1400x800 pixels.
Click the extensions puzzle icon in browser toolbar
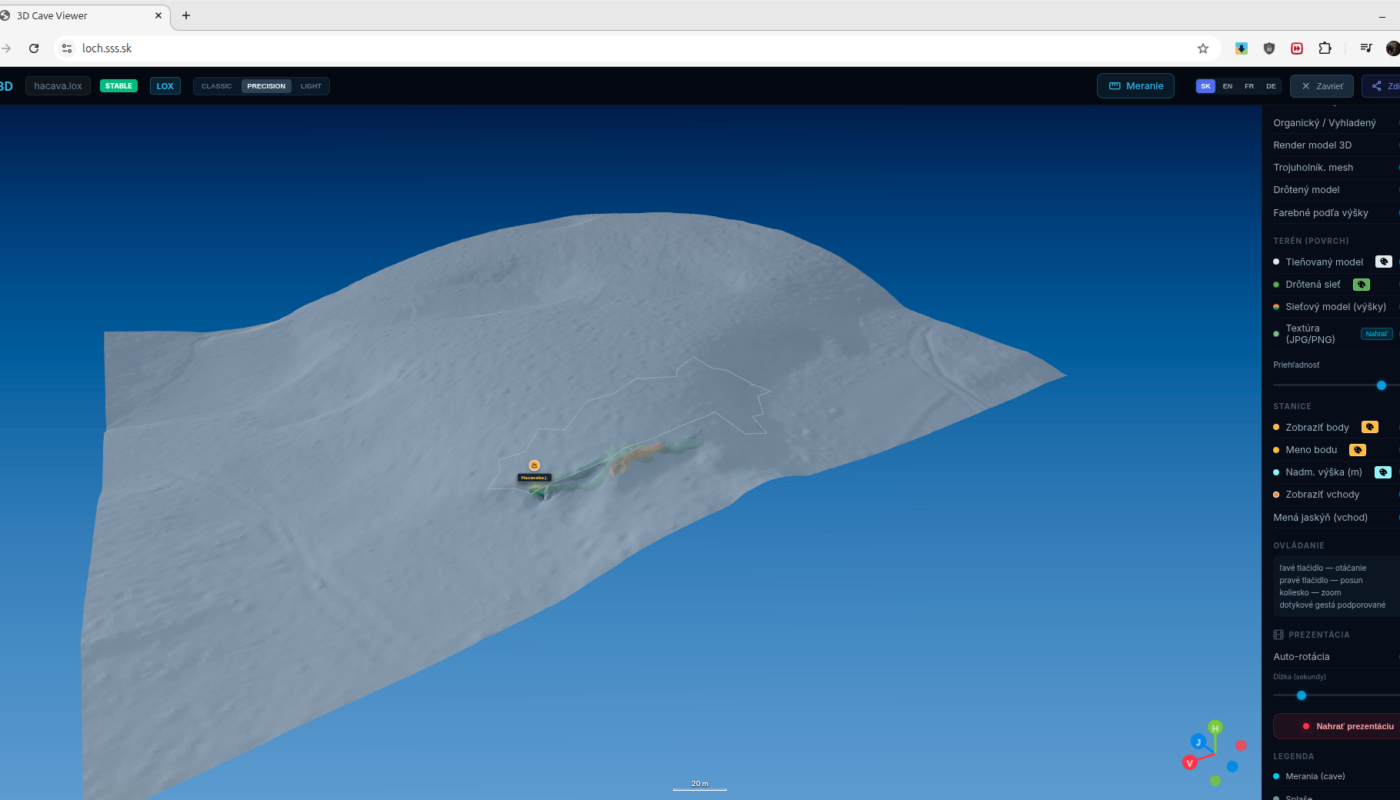[1325, 47]
